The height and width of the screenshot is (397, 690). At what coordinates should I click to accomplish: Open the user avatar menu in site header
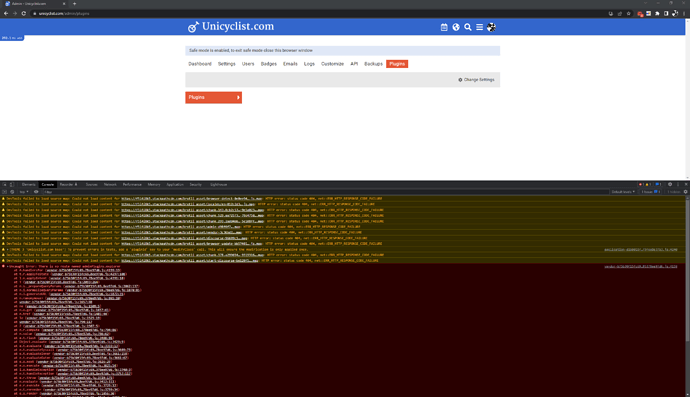(x=491, y=27)
